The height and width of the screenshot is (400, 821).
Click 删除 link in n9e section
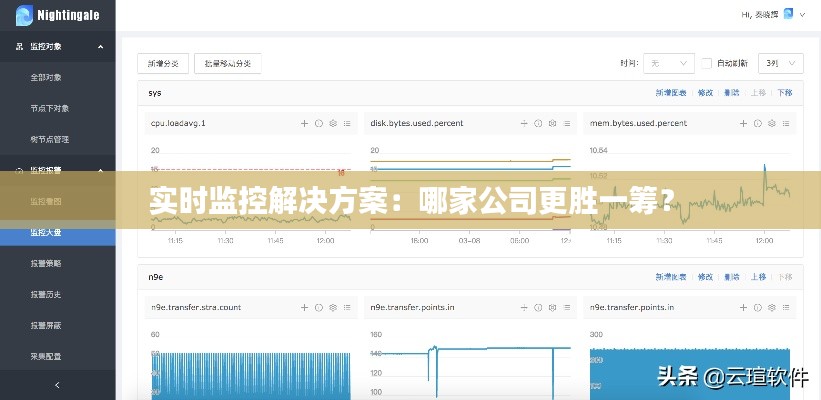click(731, 277)
